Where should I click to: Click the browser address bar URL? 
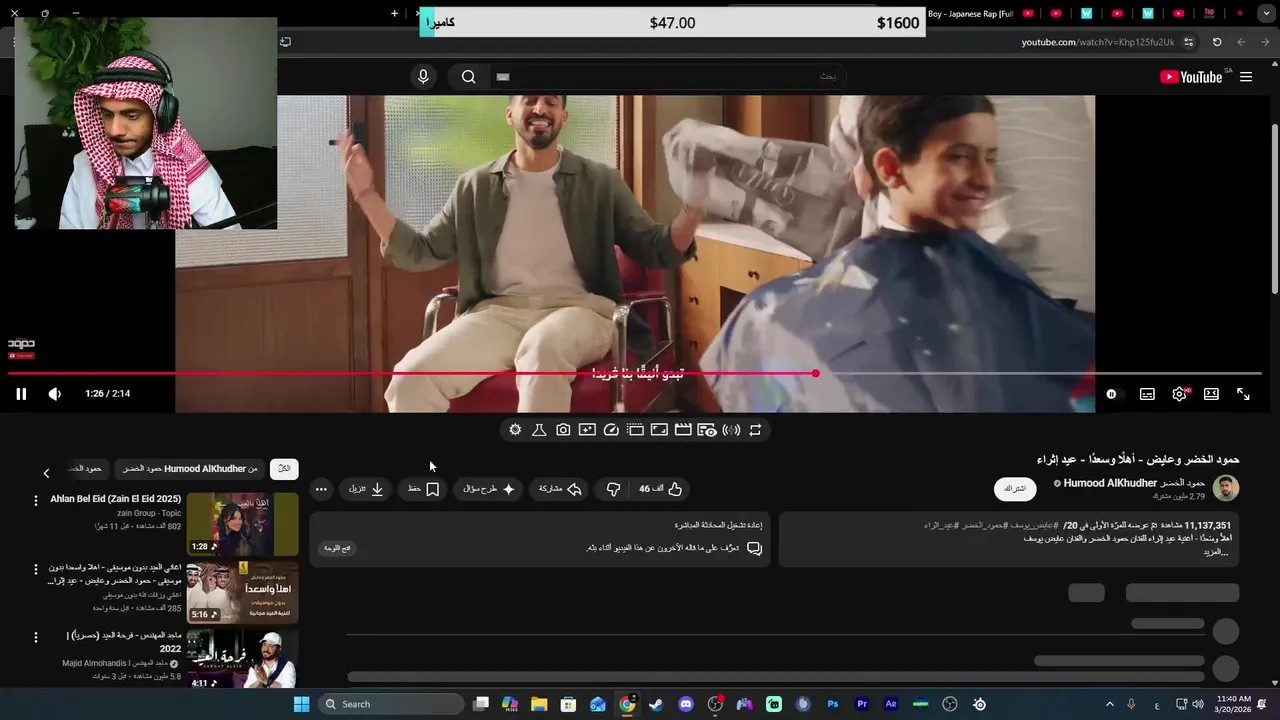tap(1098, 42)
